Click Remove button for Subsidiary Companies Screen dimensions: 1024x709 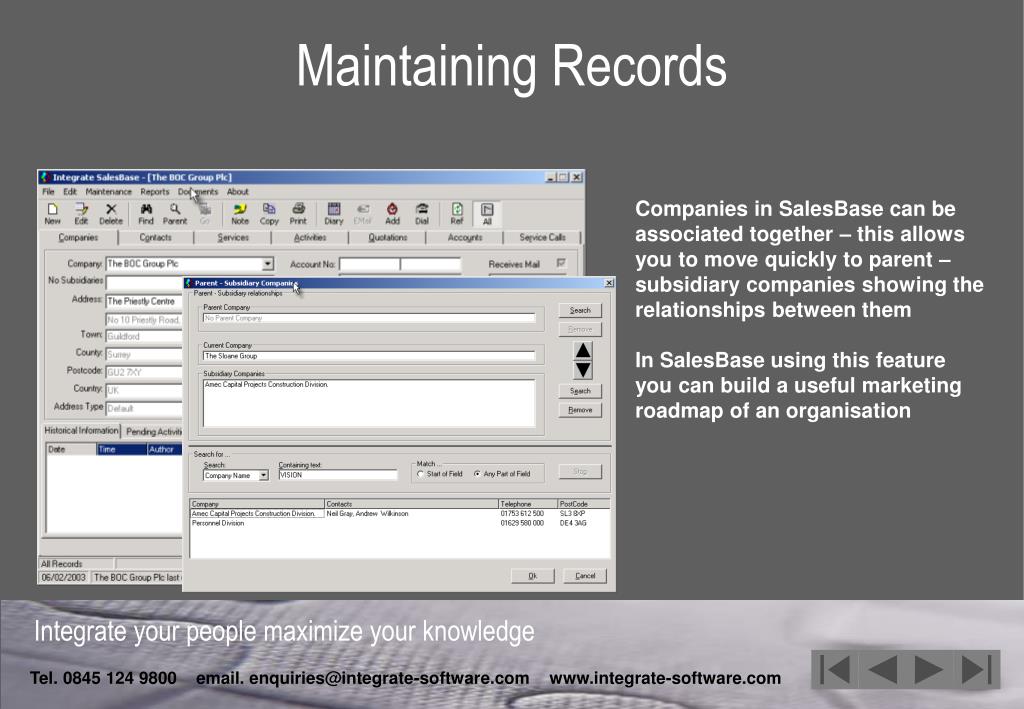580,410
